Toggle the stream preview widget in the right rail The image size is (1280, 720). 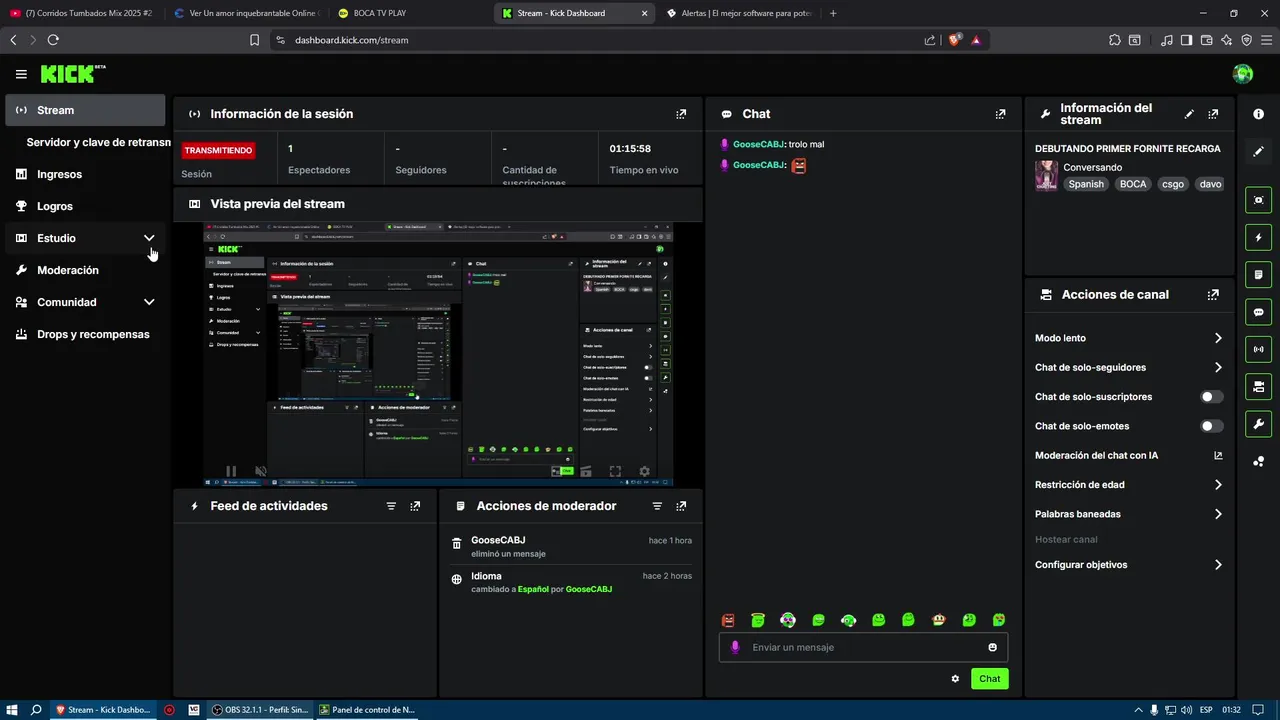point(1258,200)
